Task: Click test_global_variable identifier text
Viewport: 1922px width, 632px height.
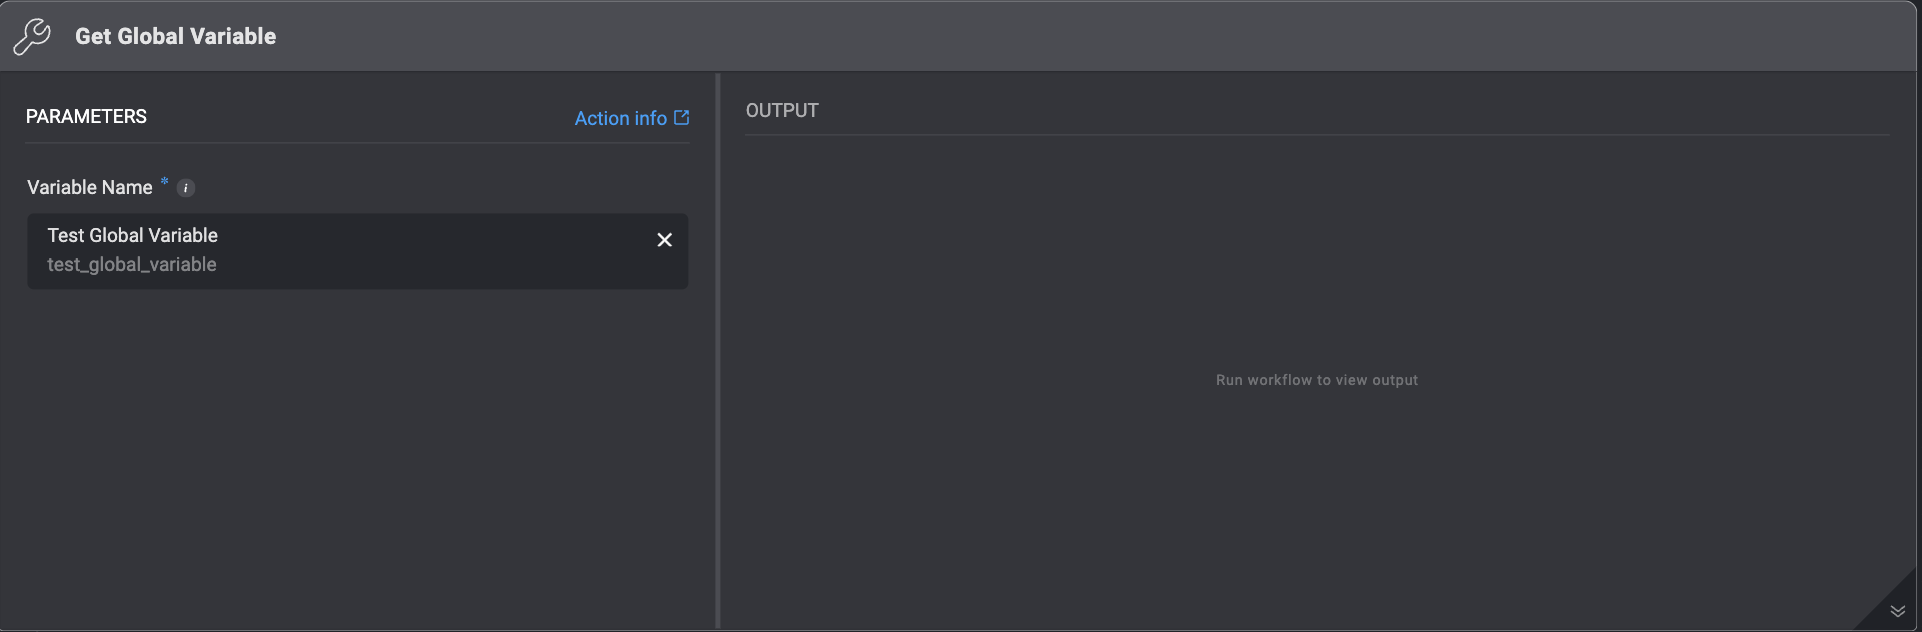Action: tap(132, 265)
